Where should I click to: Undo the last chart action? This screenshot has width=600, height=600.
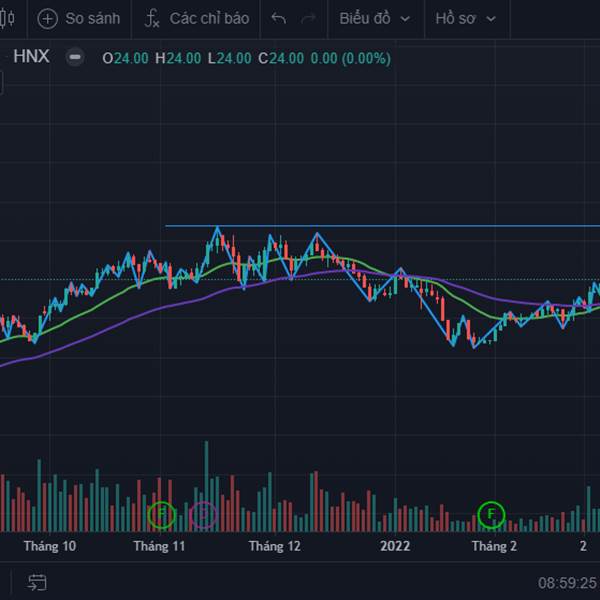point(278,18)
